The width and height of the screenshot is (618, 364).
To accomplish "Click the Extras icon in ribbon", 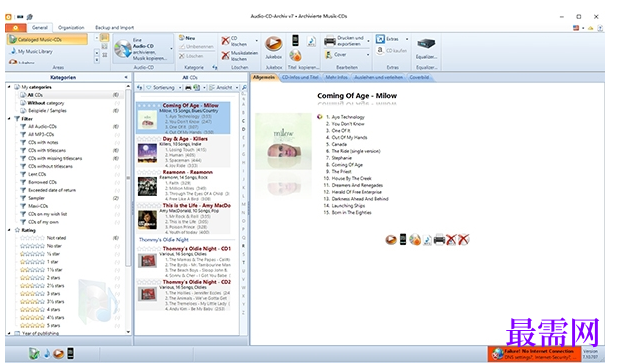I will coord(380,39).
